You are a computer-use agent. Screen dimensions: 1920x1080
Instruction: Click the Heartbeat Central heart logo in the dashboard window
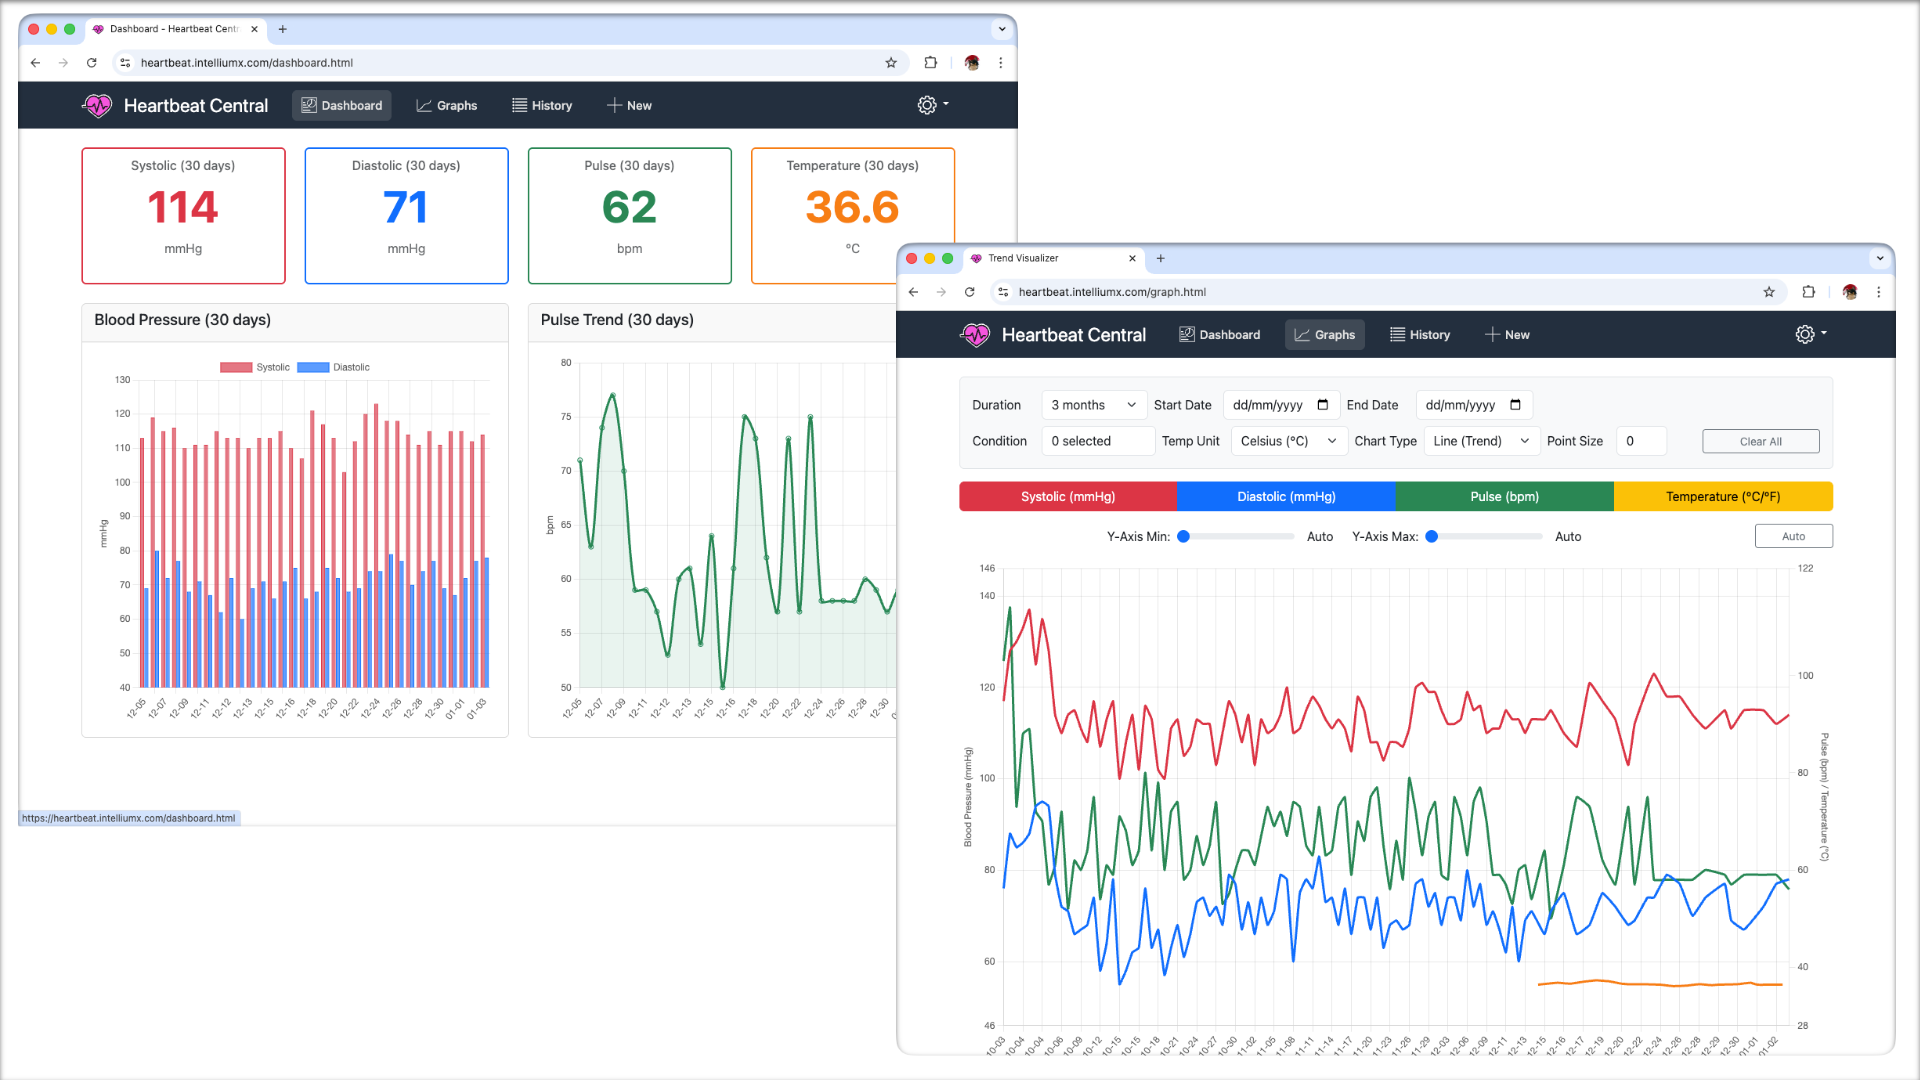[x=98, y=105]
